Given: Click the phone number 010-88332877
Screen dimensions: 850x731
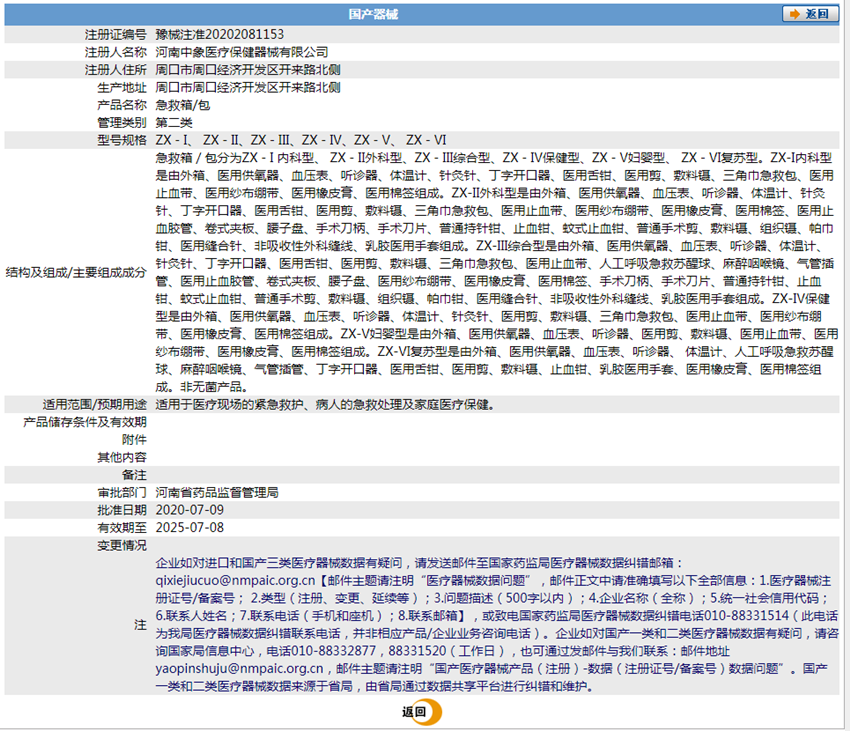Looking at the screenshot, I should click(x=334, y=651).
